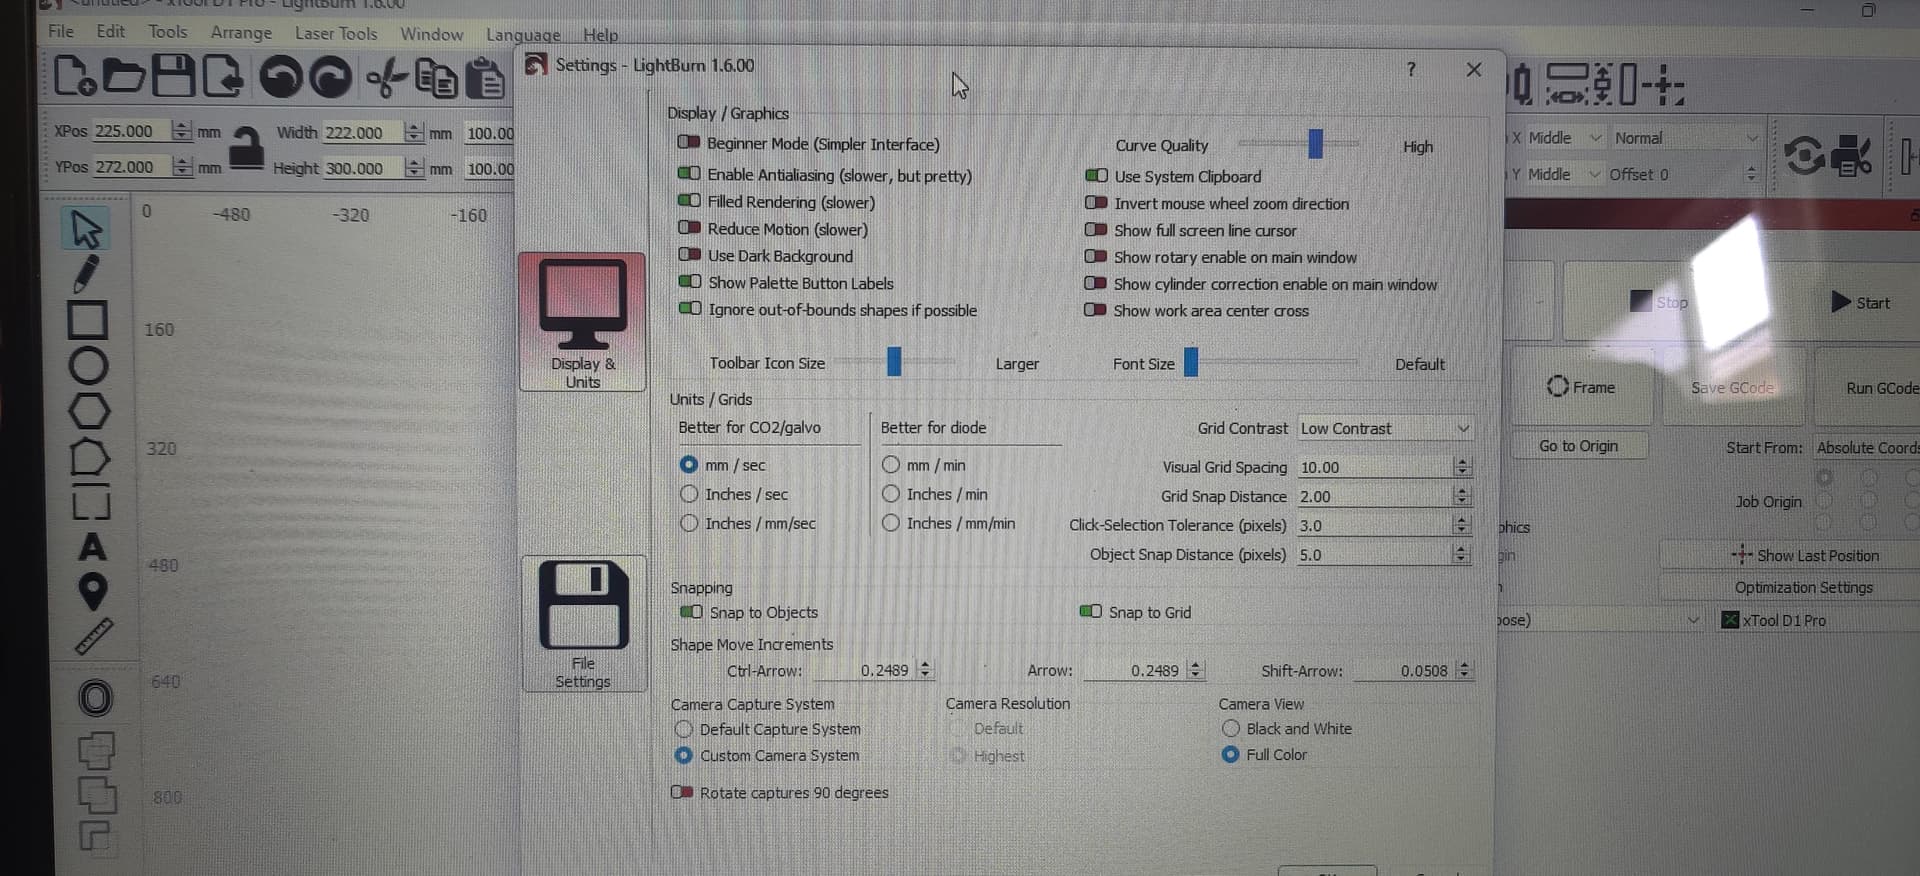Cut selection with the scissors icon
The height and width of the screenshot is (876, 1920).
pyautogui.click(x=387, y=77)
